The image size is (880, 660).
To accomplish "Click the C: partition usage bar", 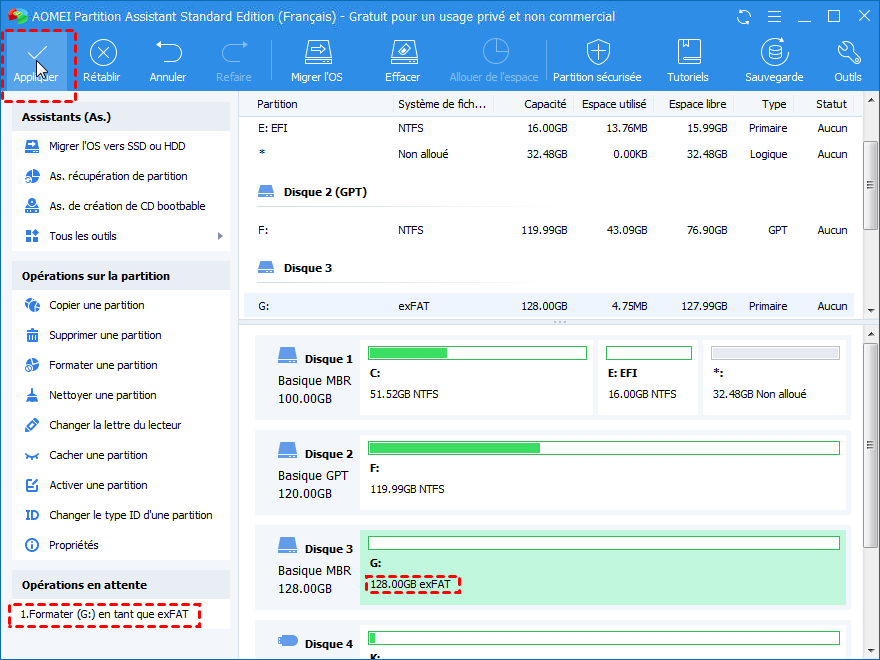I will (x=477, y=353).
